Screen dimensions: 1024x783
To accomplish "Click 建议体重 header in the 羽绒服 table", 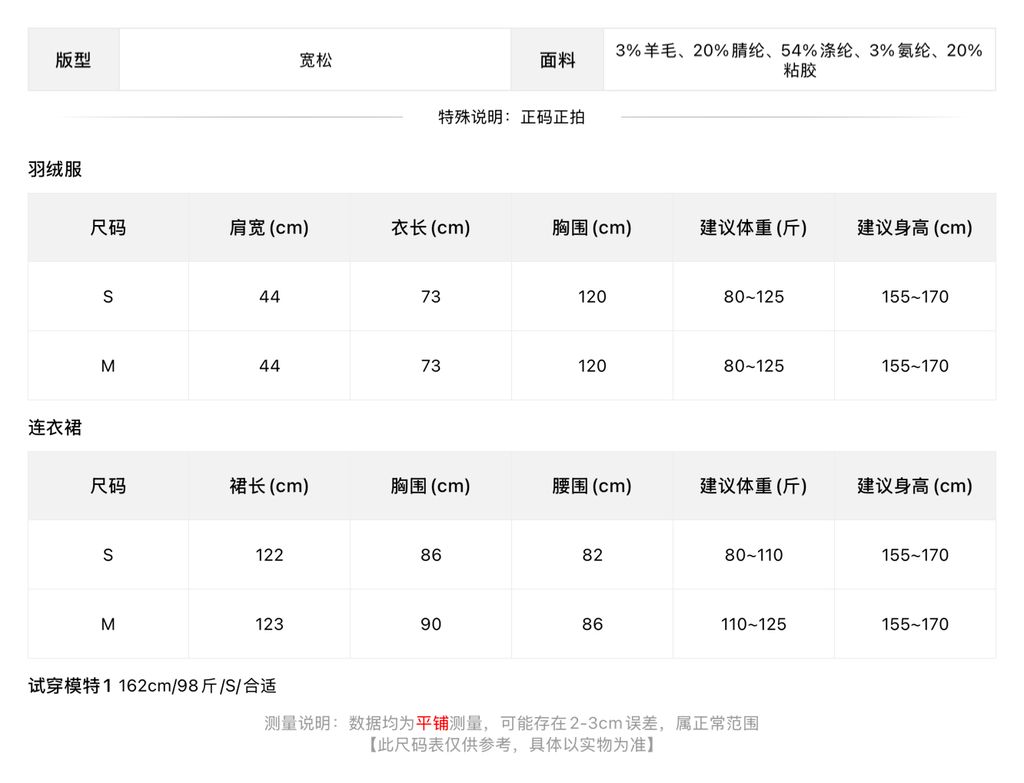I will click(x=754, y=228).
